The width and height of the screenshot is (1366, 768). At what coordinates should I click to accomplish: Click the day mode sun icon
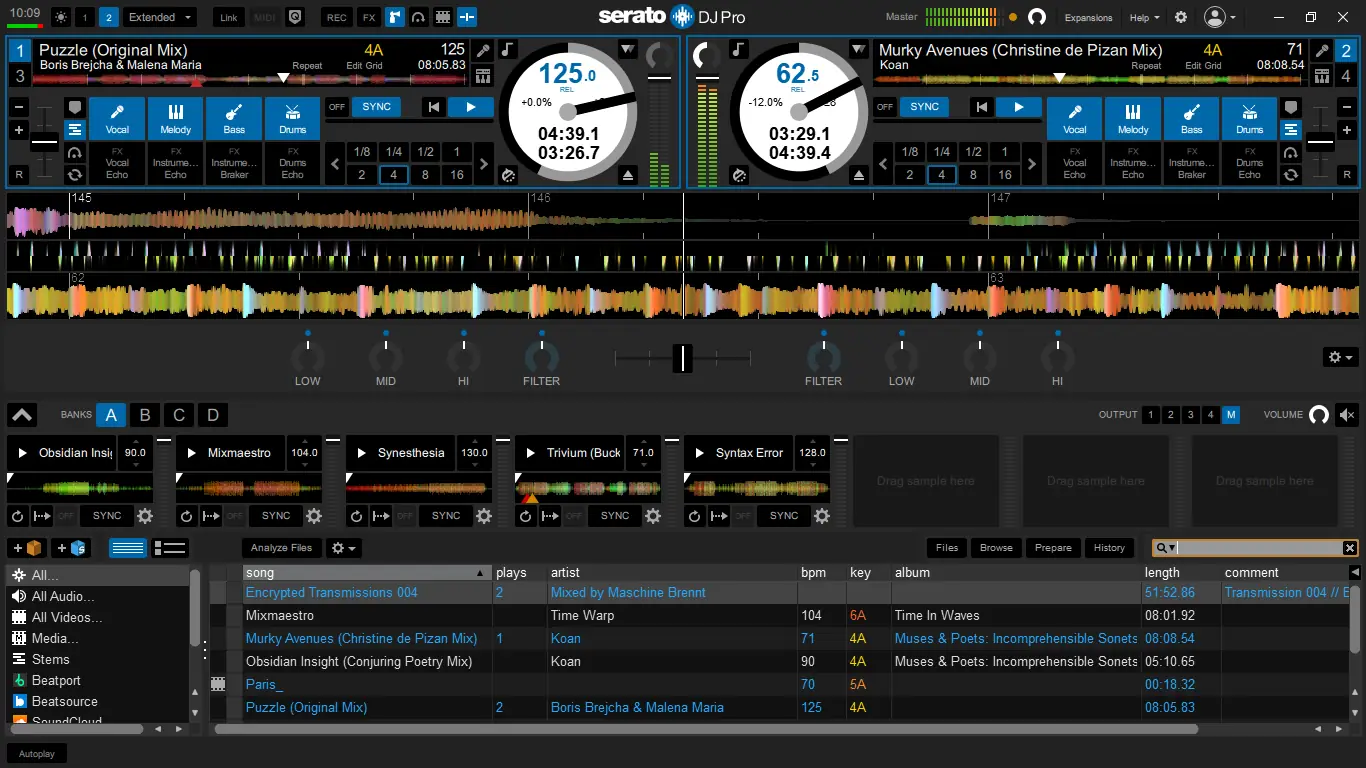(x=61, y=17)
